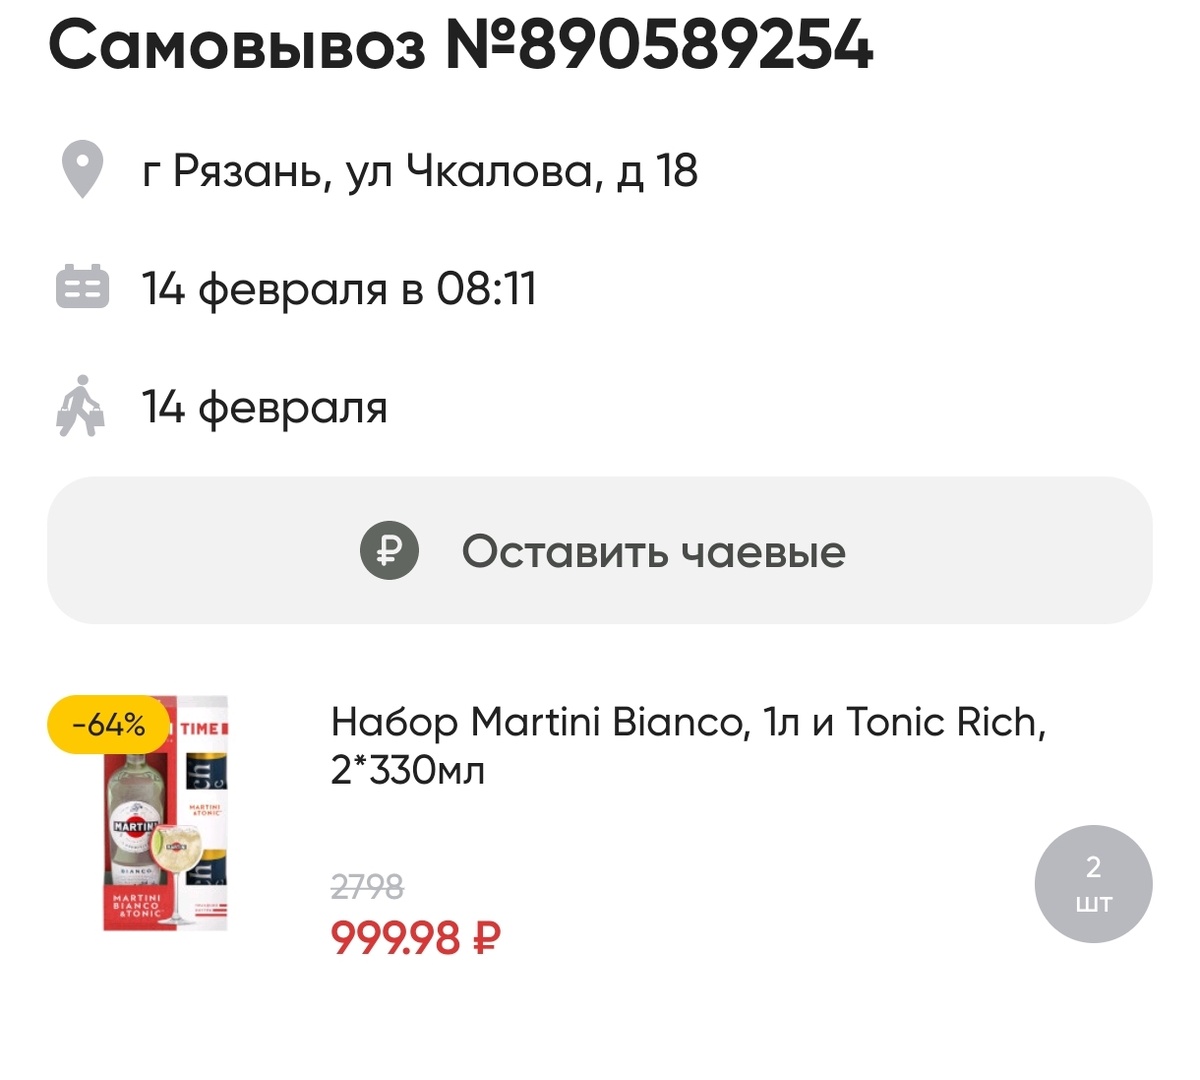Image resolution: width=1200 pixels, height=1080 pixels.
Task: Open the Martini Bianco gift set image
Action: tap(166, 813)
